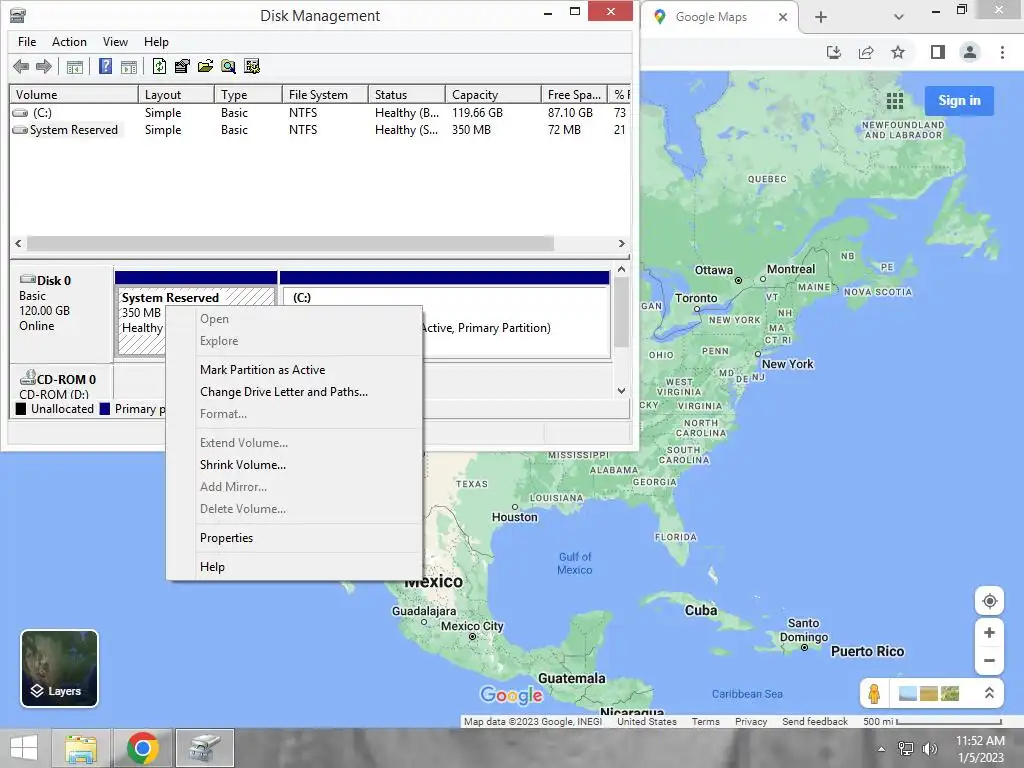Open the Privacy link on Maps

point(751,722)
